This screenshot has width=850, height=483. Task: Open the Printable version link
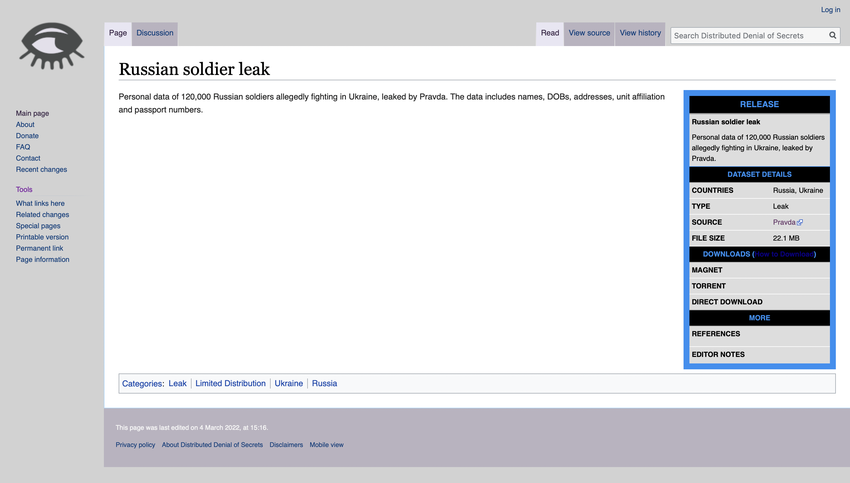42,237
